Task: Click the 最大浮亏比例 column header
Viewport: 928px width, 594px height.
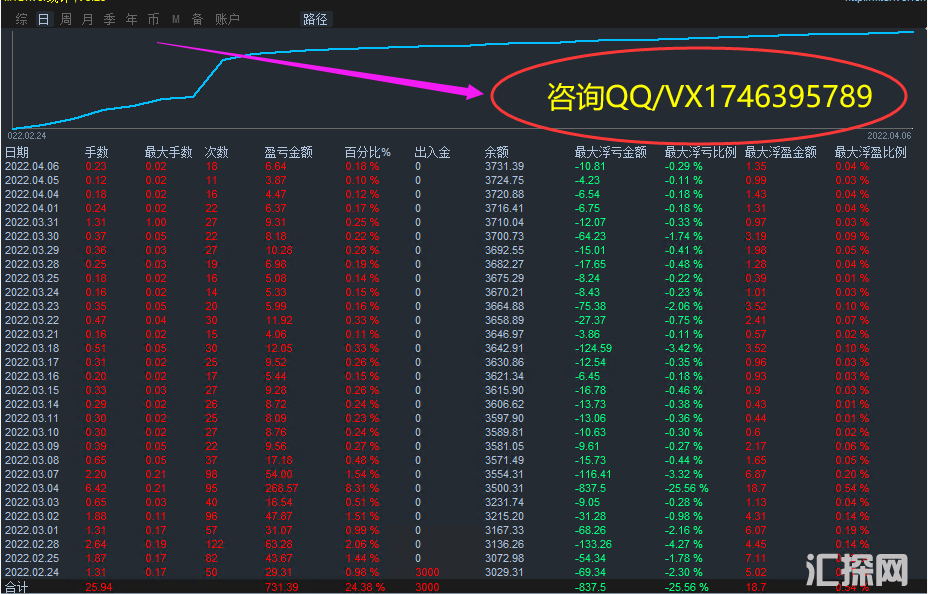Action: [x=700, y=153]
